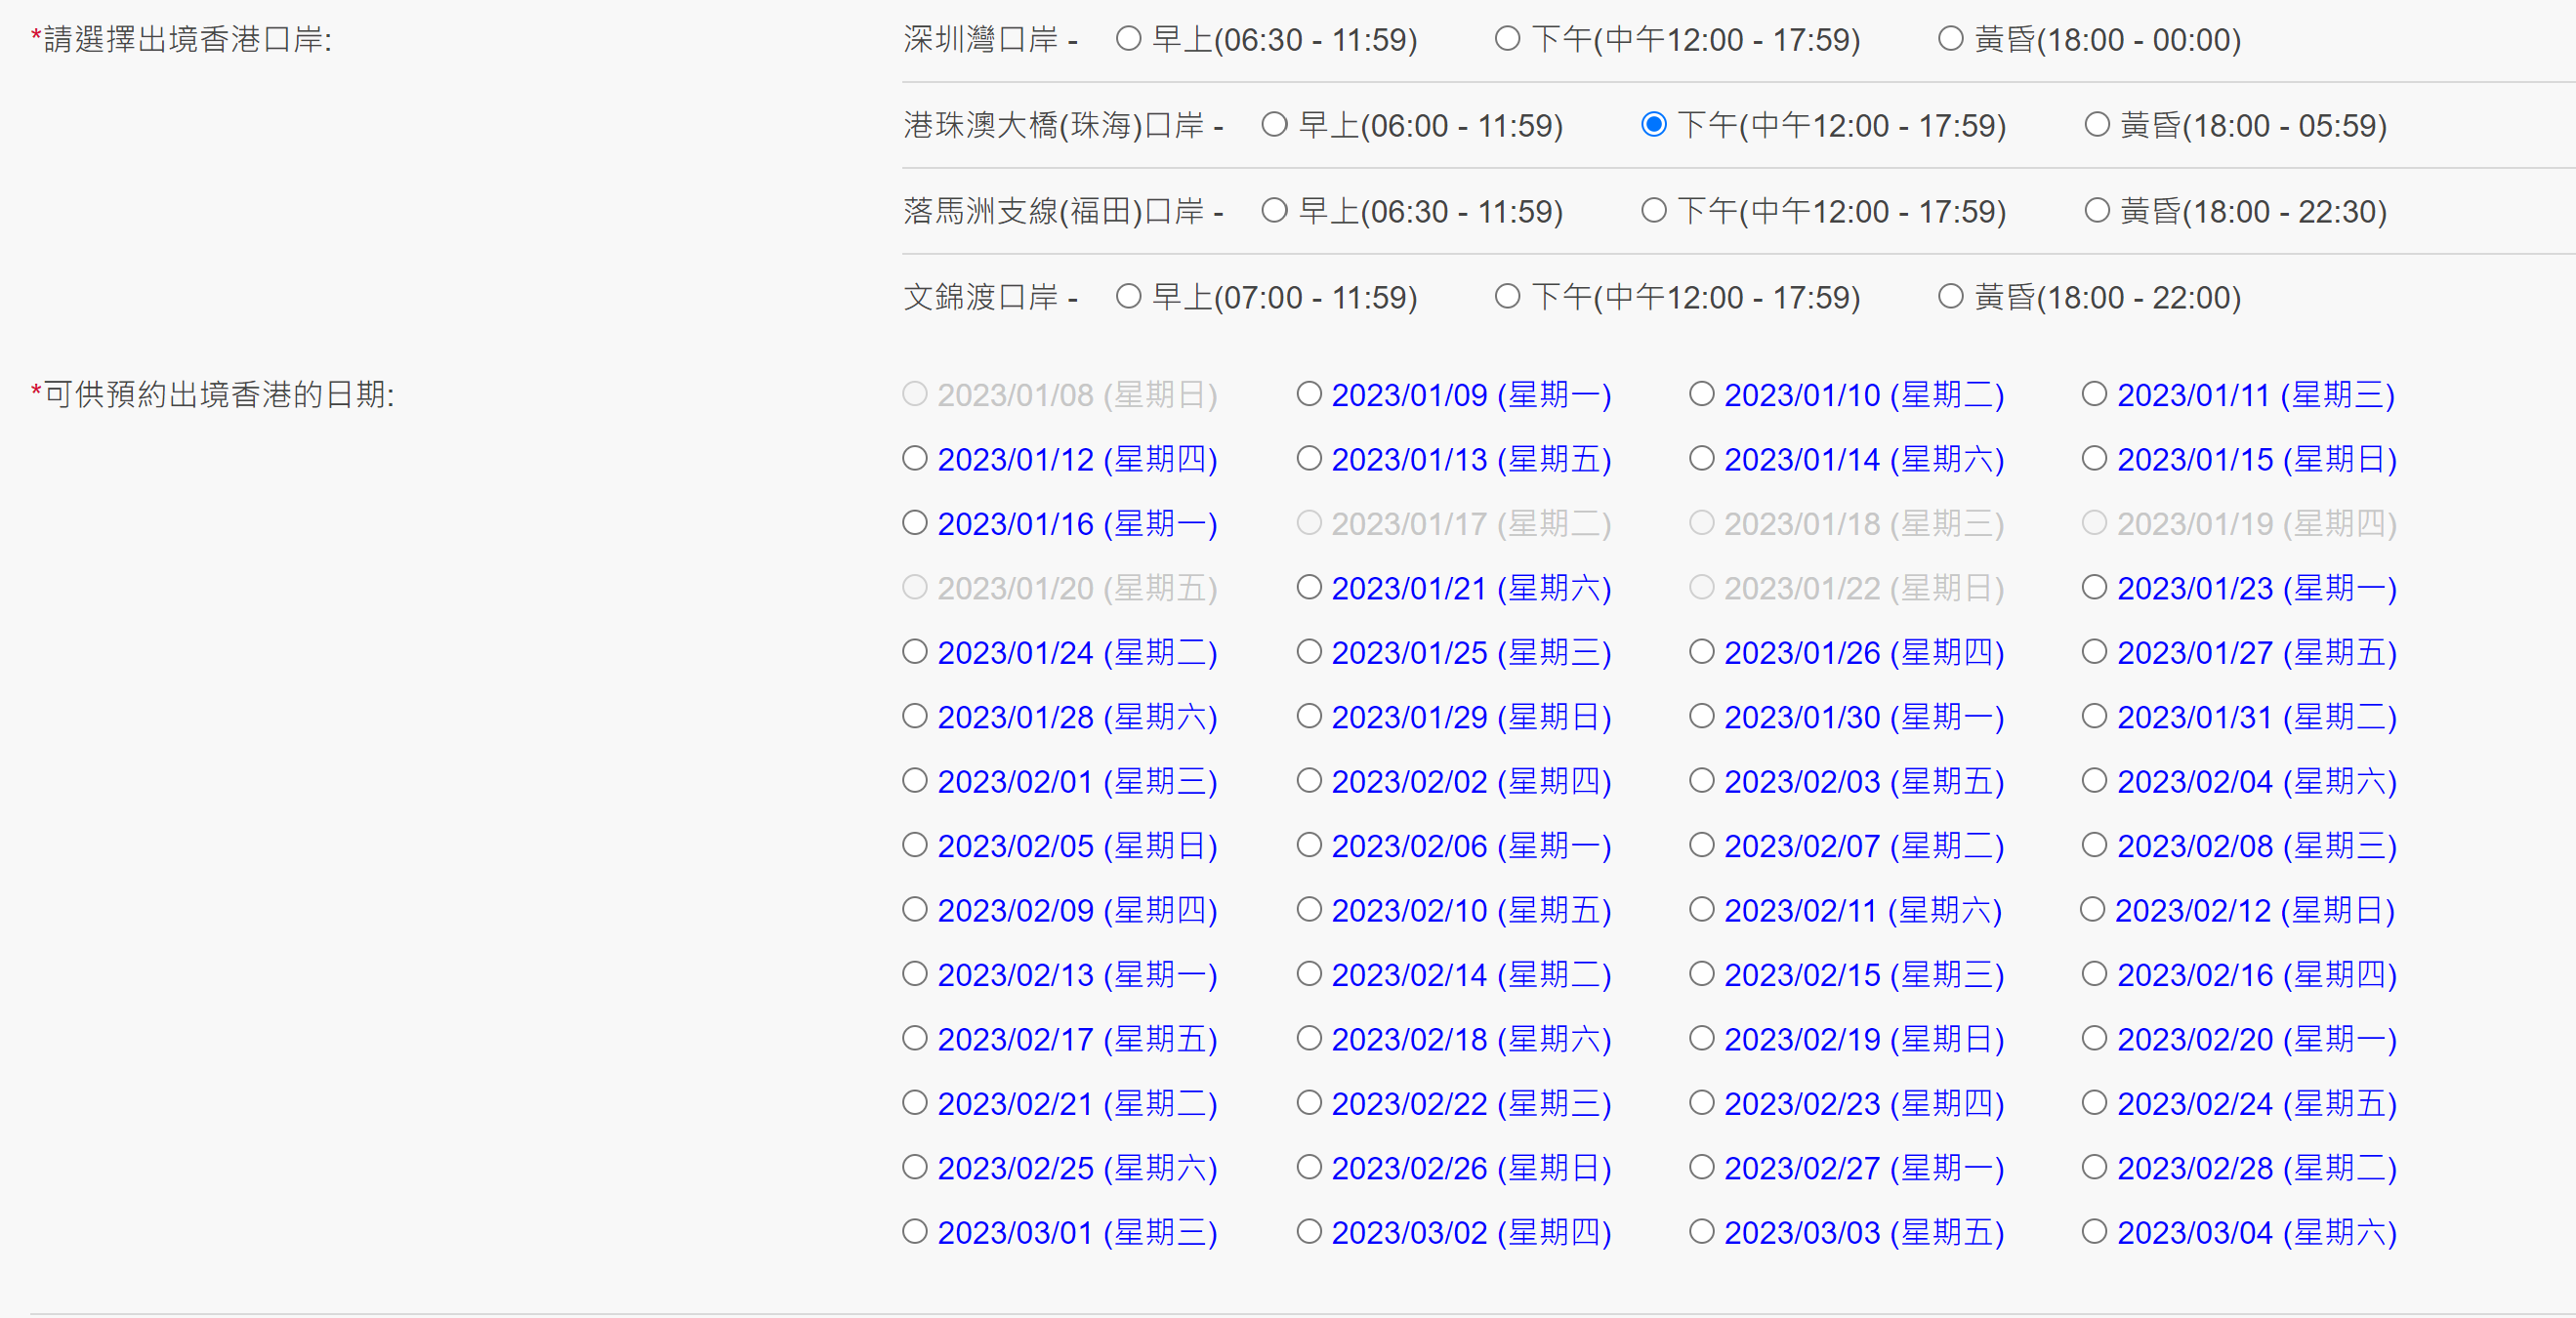2576x1318 pixels.
Task: Choose date 2023/02/15 (星期三)
Action: pyautogui.click(x=1701, y=974)
